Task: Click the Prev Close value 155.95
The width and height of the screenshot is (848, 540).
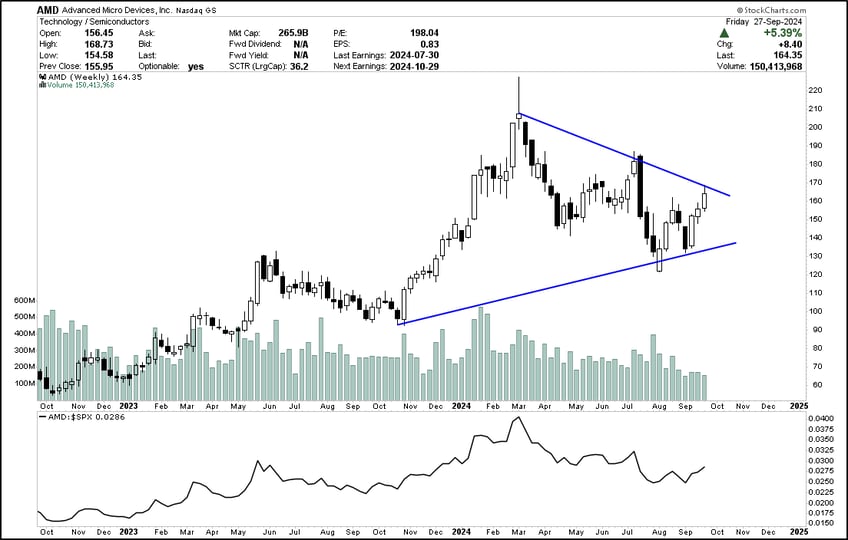Action: (98, 66)
